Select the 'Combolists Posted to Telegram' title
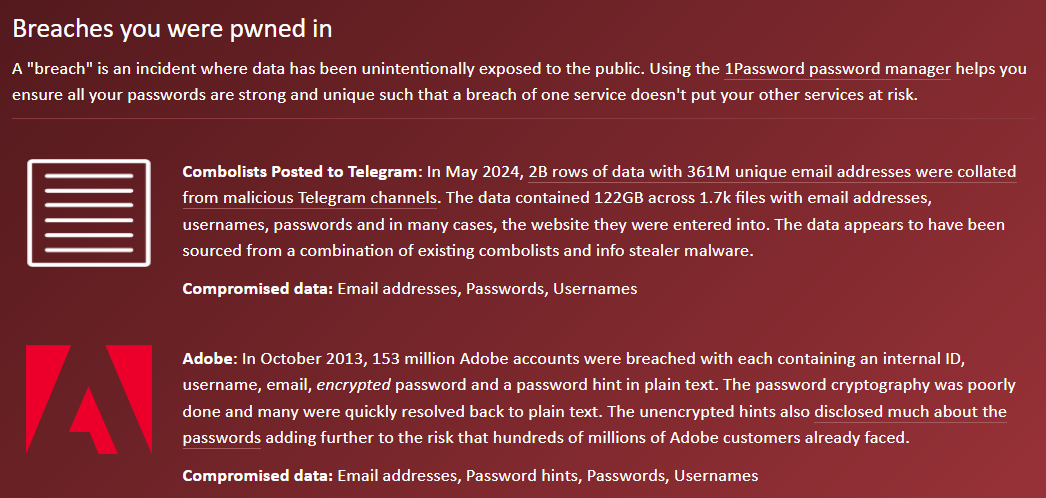Screen dimensions: 1046x498 [300, 171]
